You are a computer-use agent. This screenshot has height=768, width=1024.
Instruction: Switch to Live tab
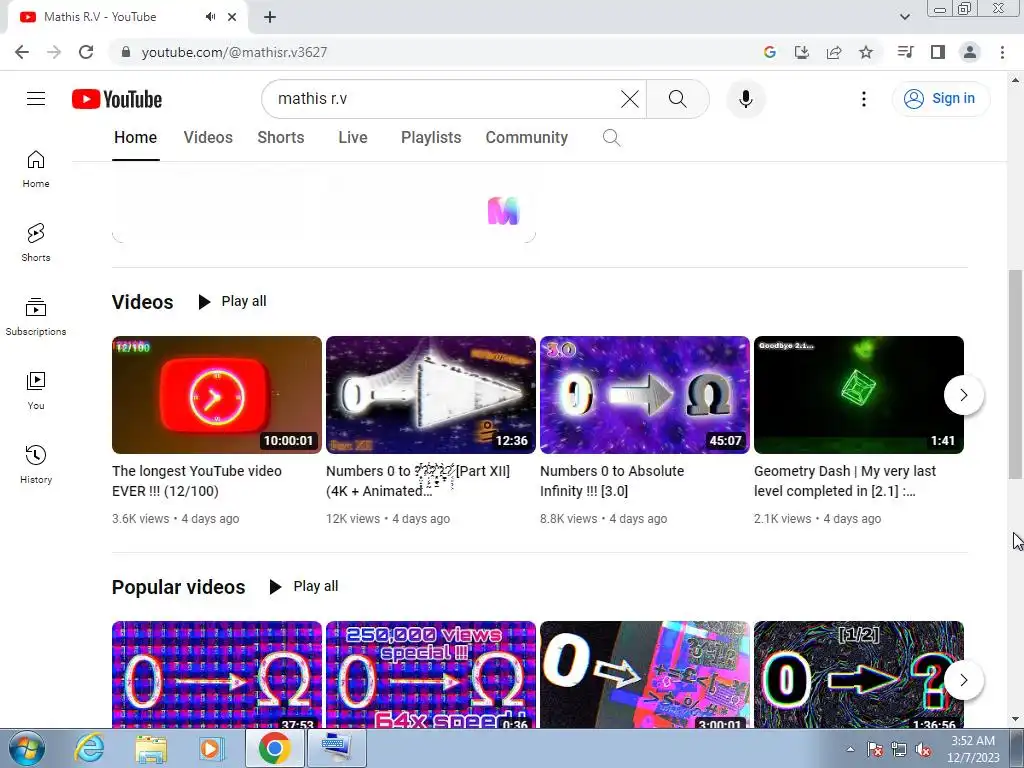click(353, 138)
